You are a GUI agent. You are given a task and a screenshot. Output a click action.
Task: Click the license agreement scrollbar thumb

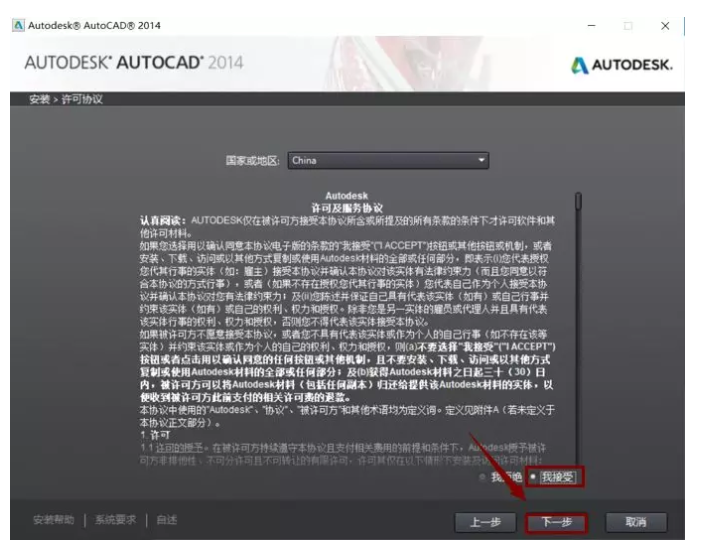[x=578, y=201]
